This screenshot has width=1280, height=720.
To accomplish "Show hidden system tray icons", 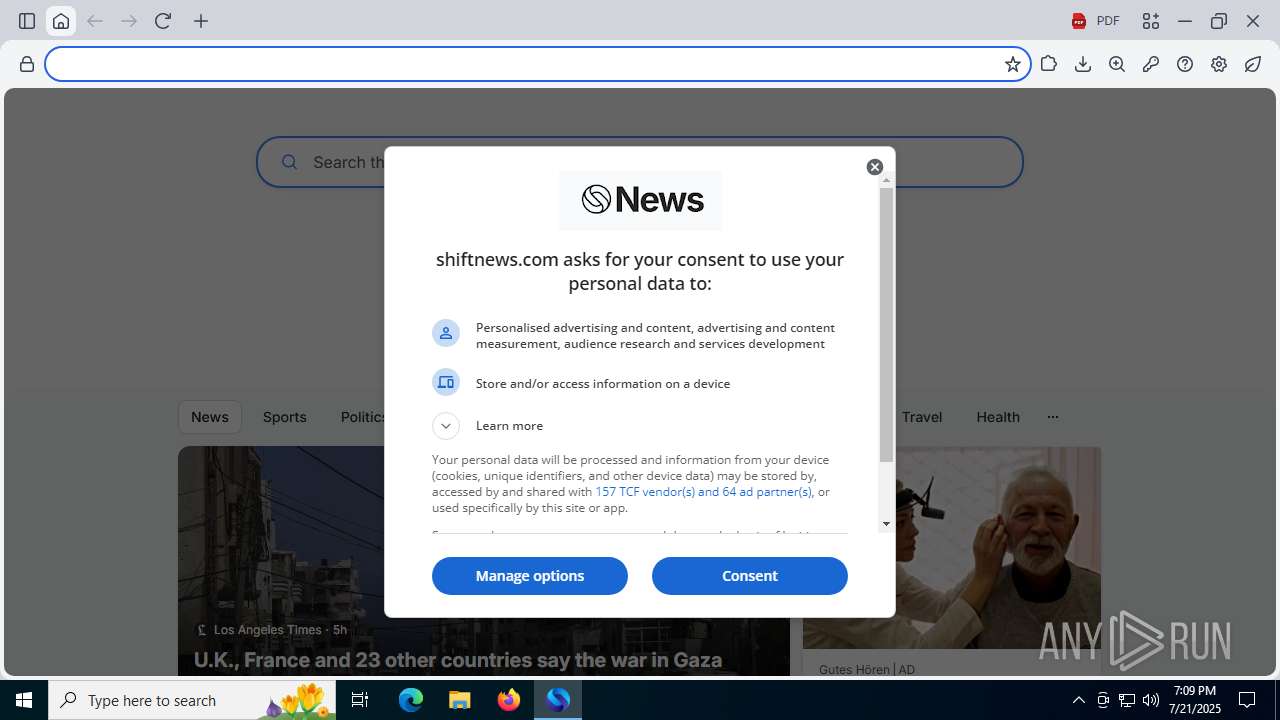I will click(x=1078, y=700).
